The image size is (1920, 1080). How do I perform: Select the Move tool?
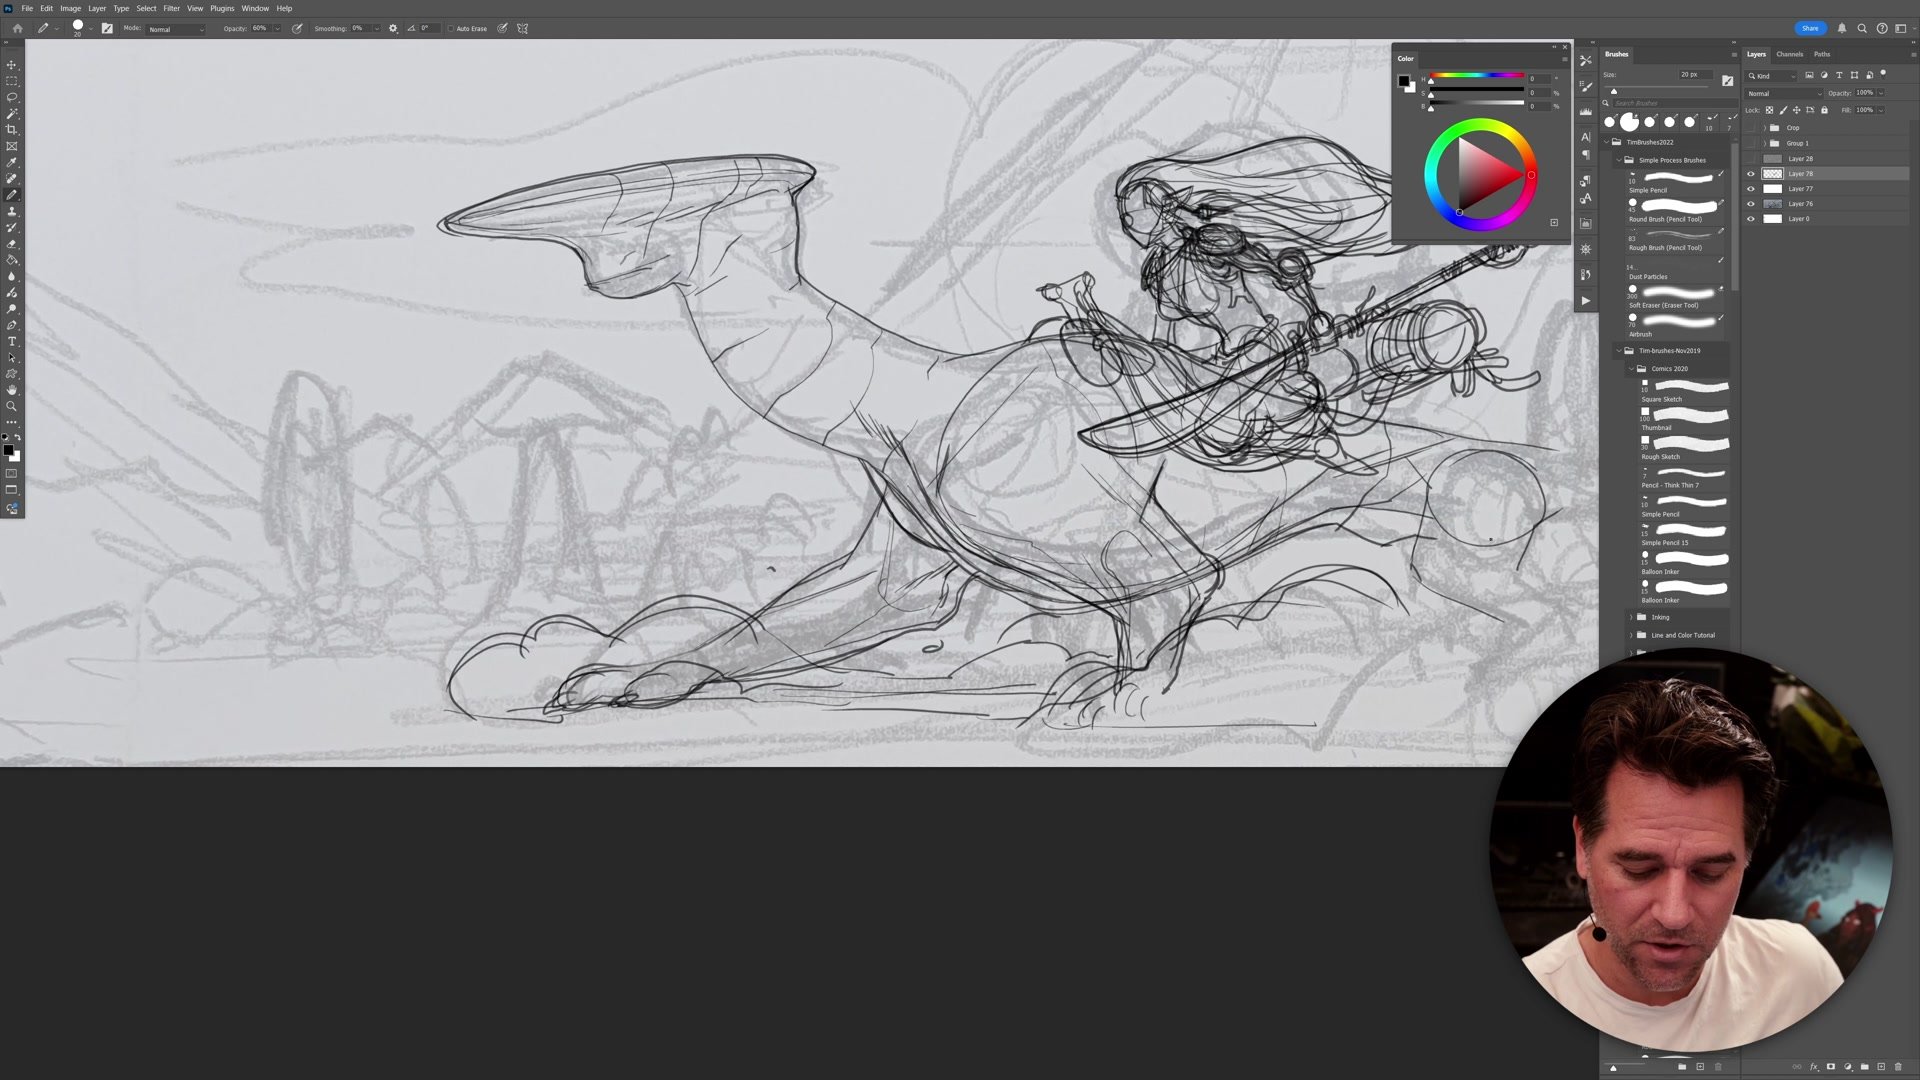pyautogui.click(x=12, y=65)
